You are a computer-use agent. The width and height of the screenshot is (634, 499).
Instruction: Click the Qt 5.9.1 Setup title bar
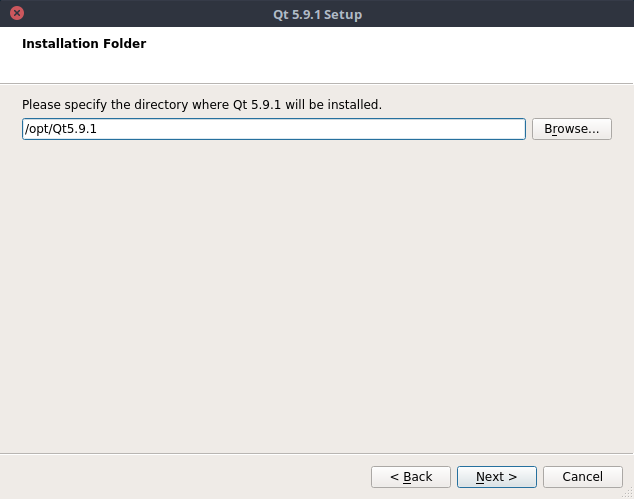point(317,14)
